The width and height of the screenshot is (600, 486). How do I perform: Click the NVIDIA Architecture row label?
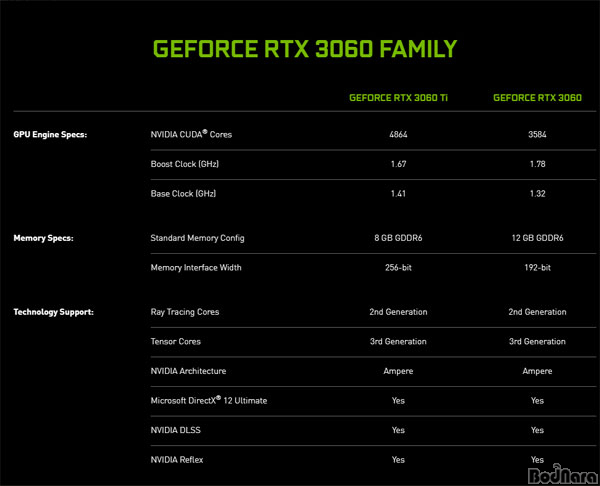[x=188, y=371]
